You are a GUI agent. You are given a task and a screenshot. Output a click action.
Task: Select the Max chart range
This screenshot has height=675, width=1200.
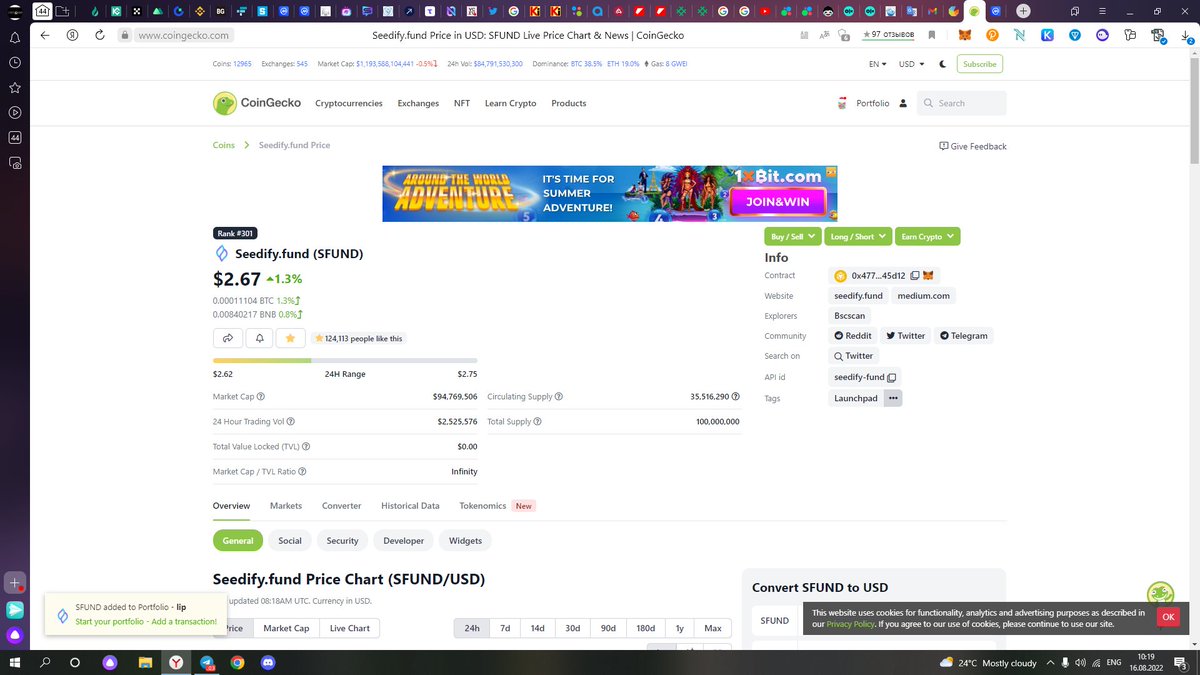coord(712,628)
